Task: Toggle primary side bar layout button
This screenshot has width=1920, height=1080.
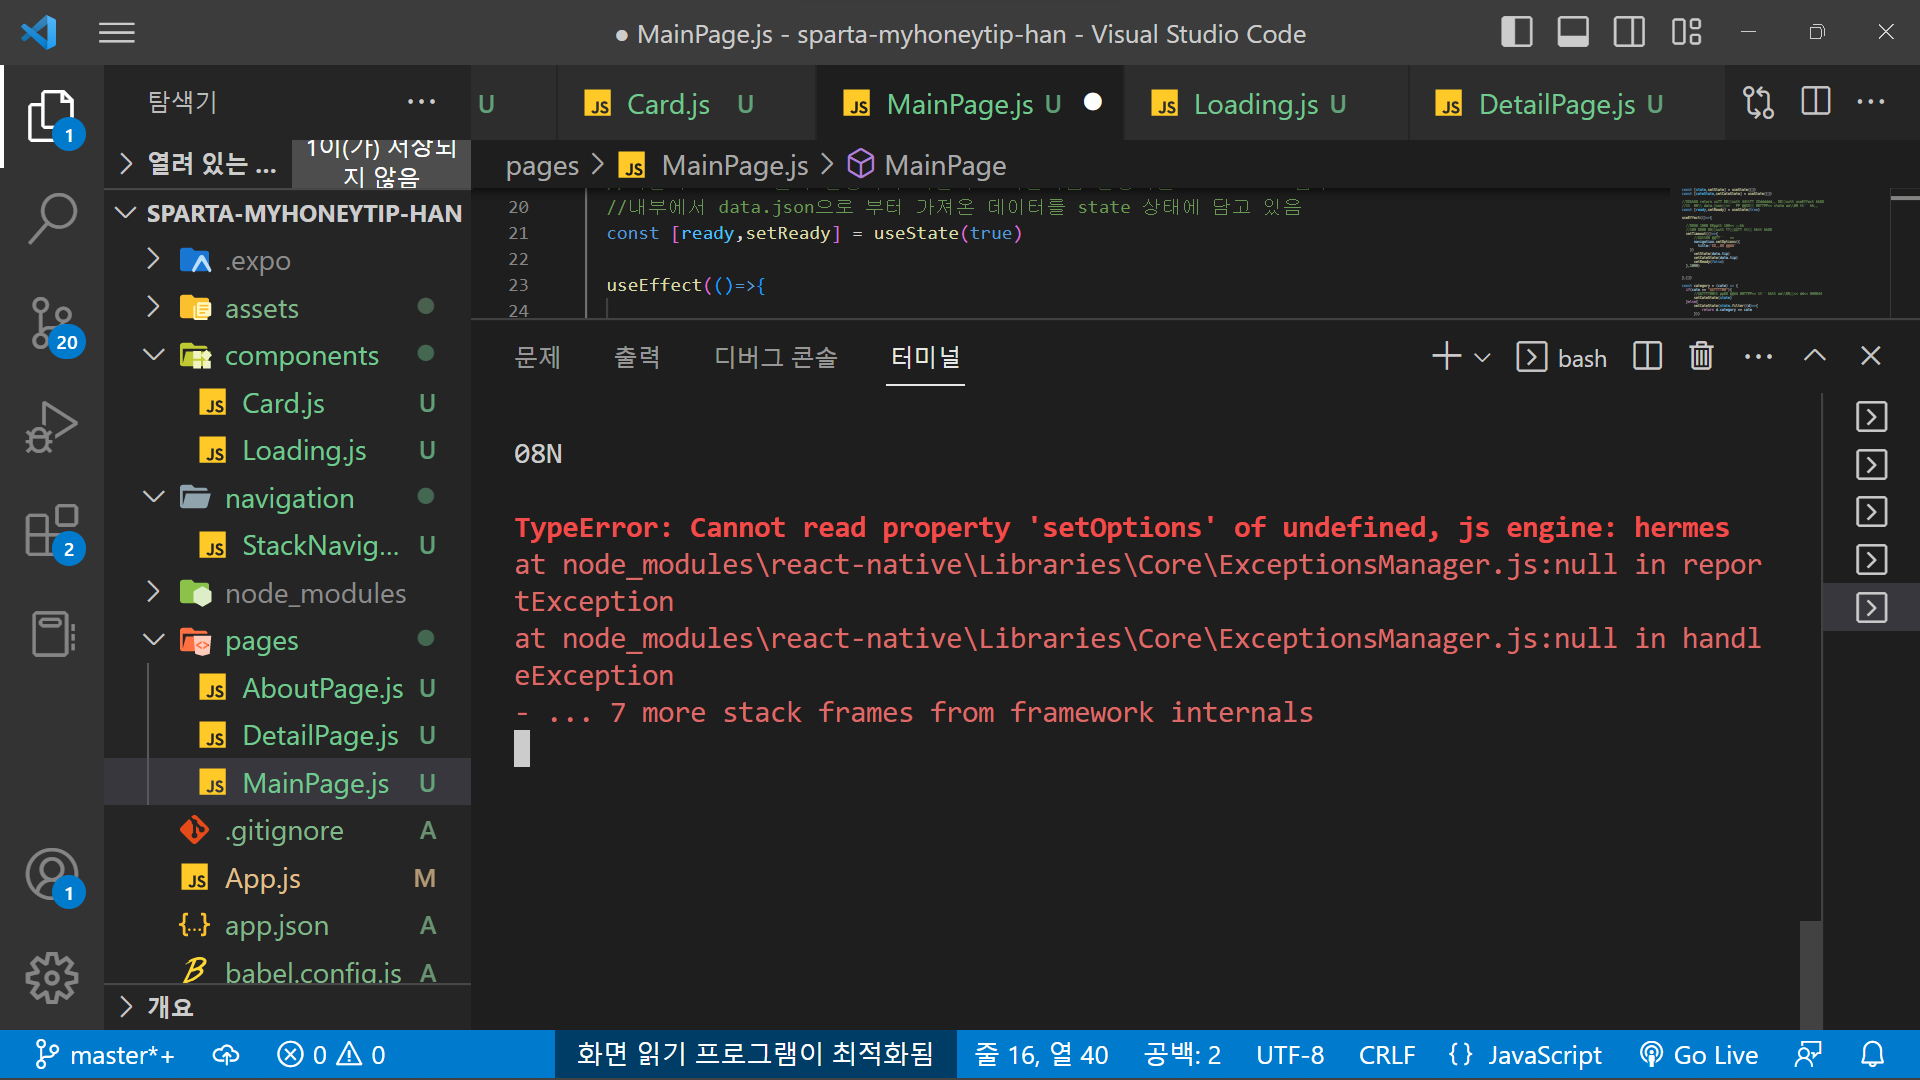Action: [1517, 32]
